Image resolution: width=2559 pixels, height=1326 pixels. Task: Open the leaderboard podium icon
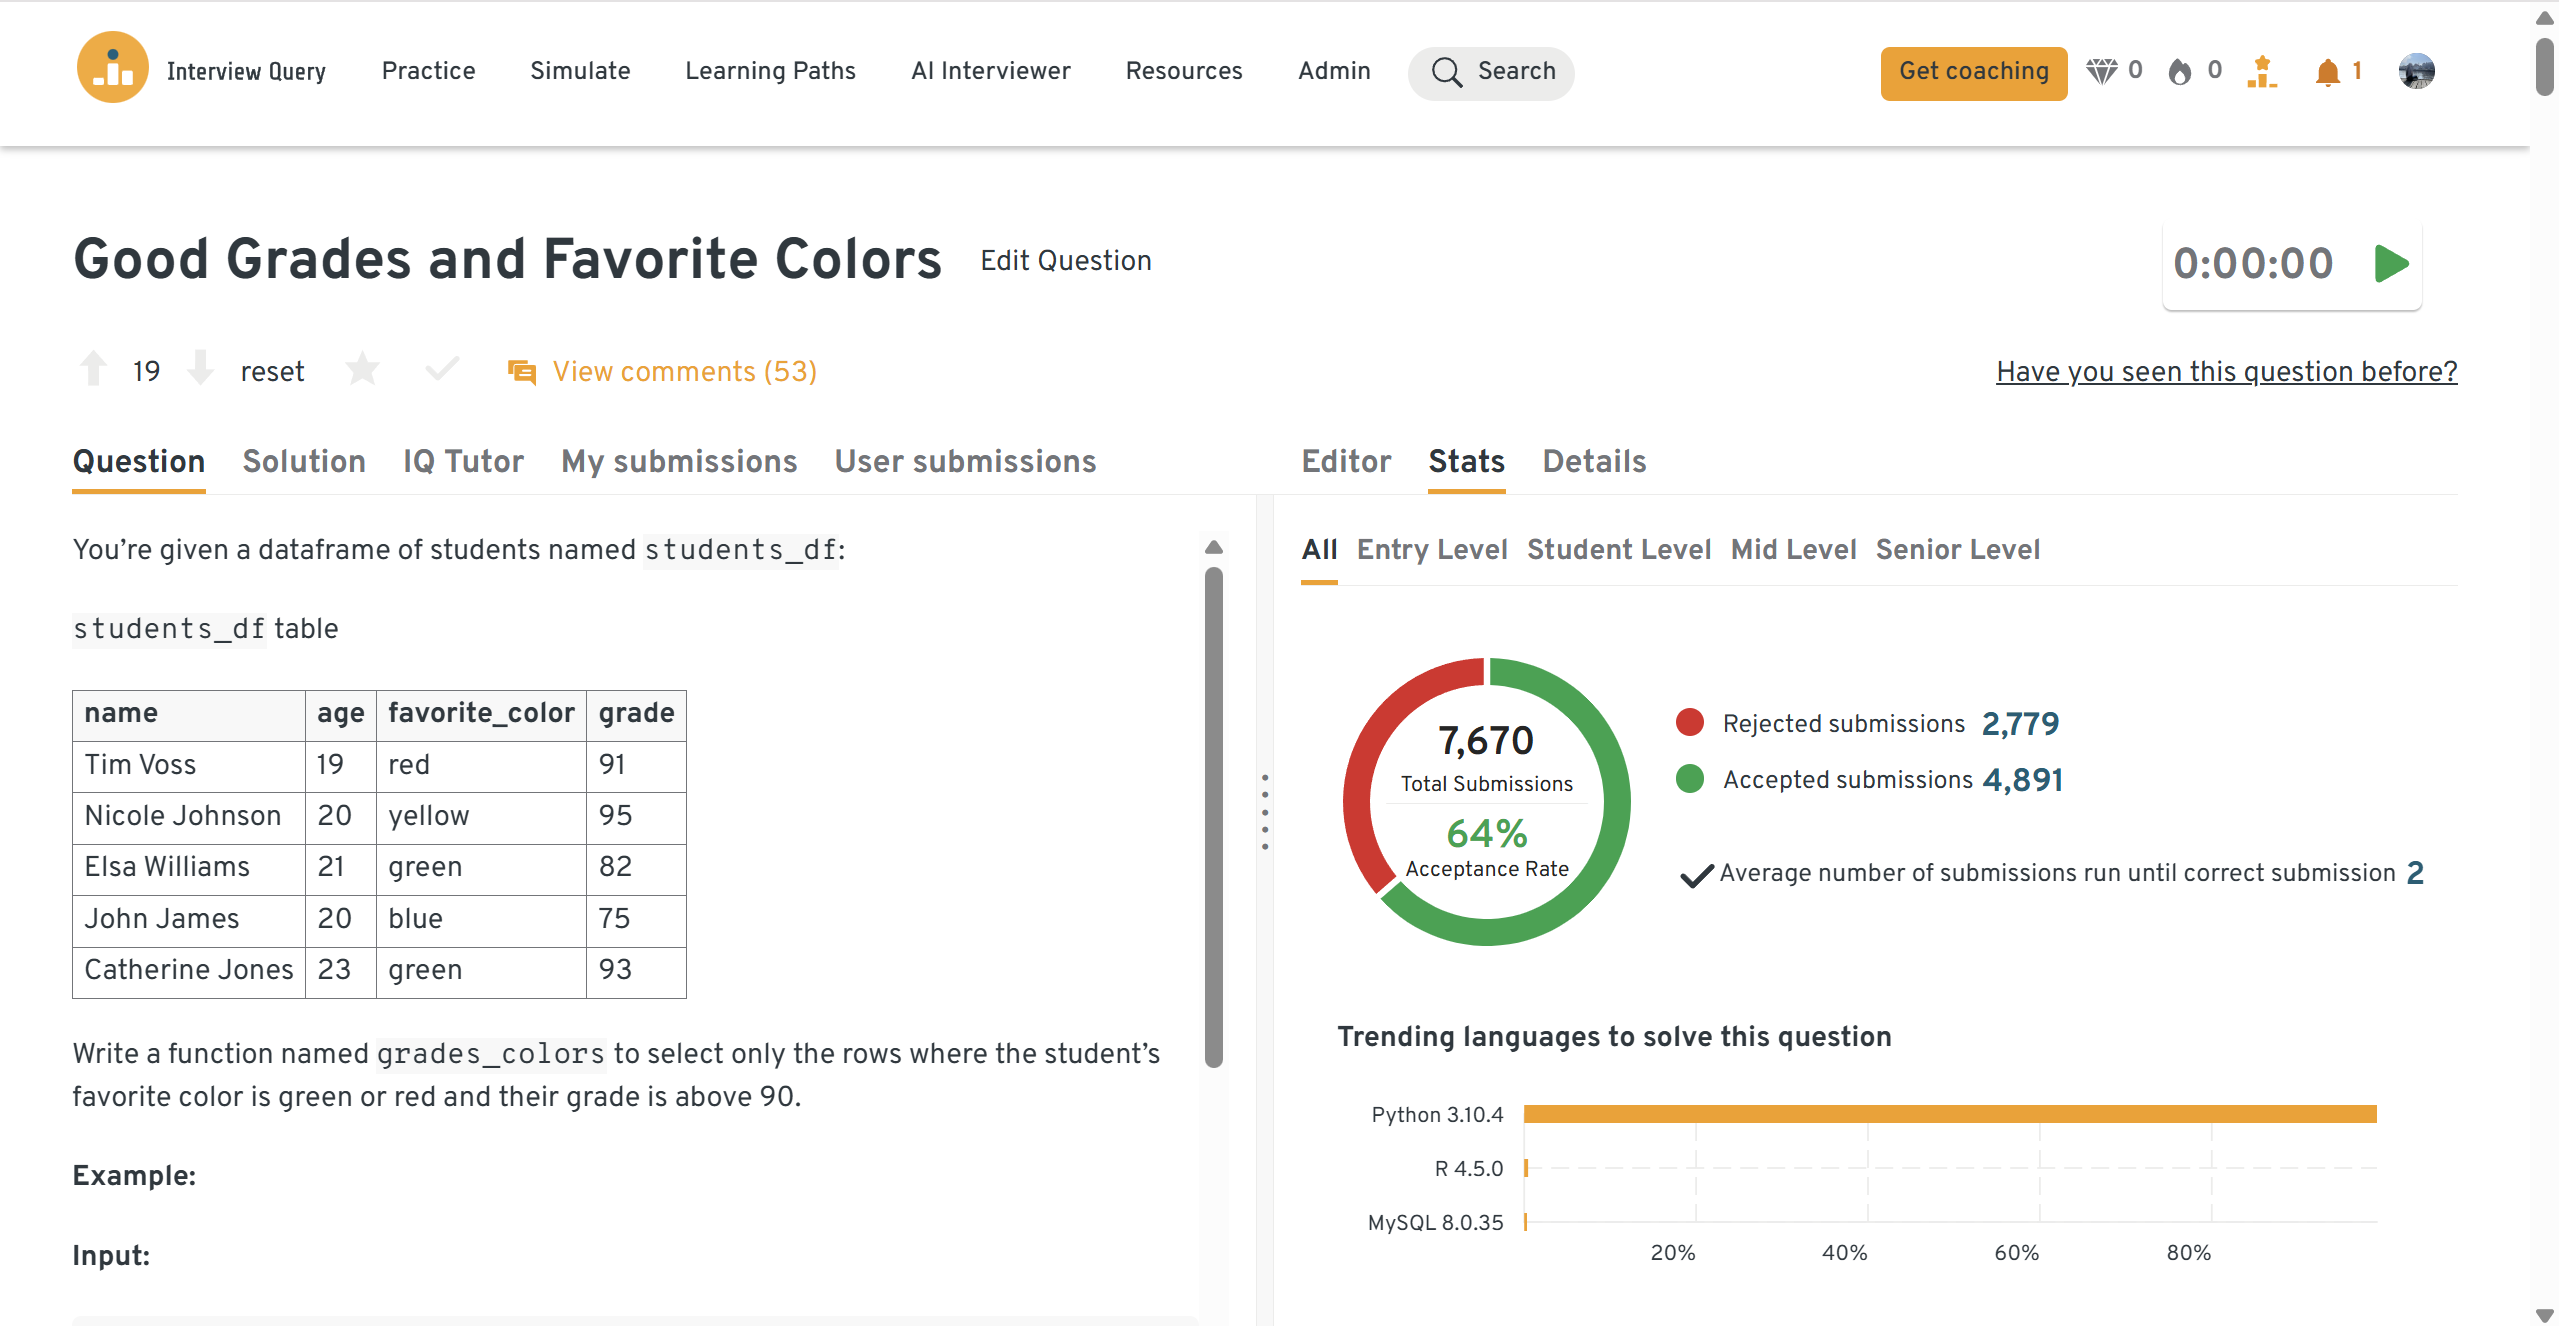click(x=2261, y=72)
